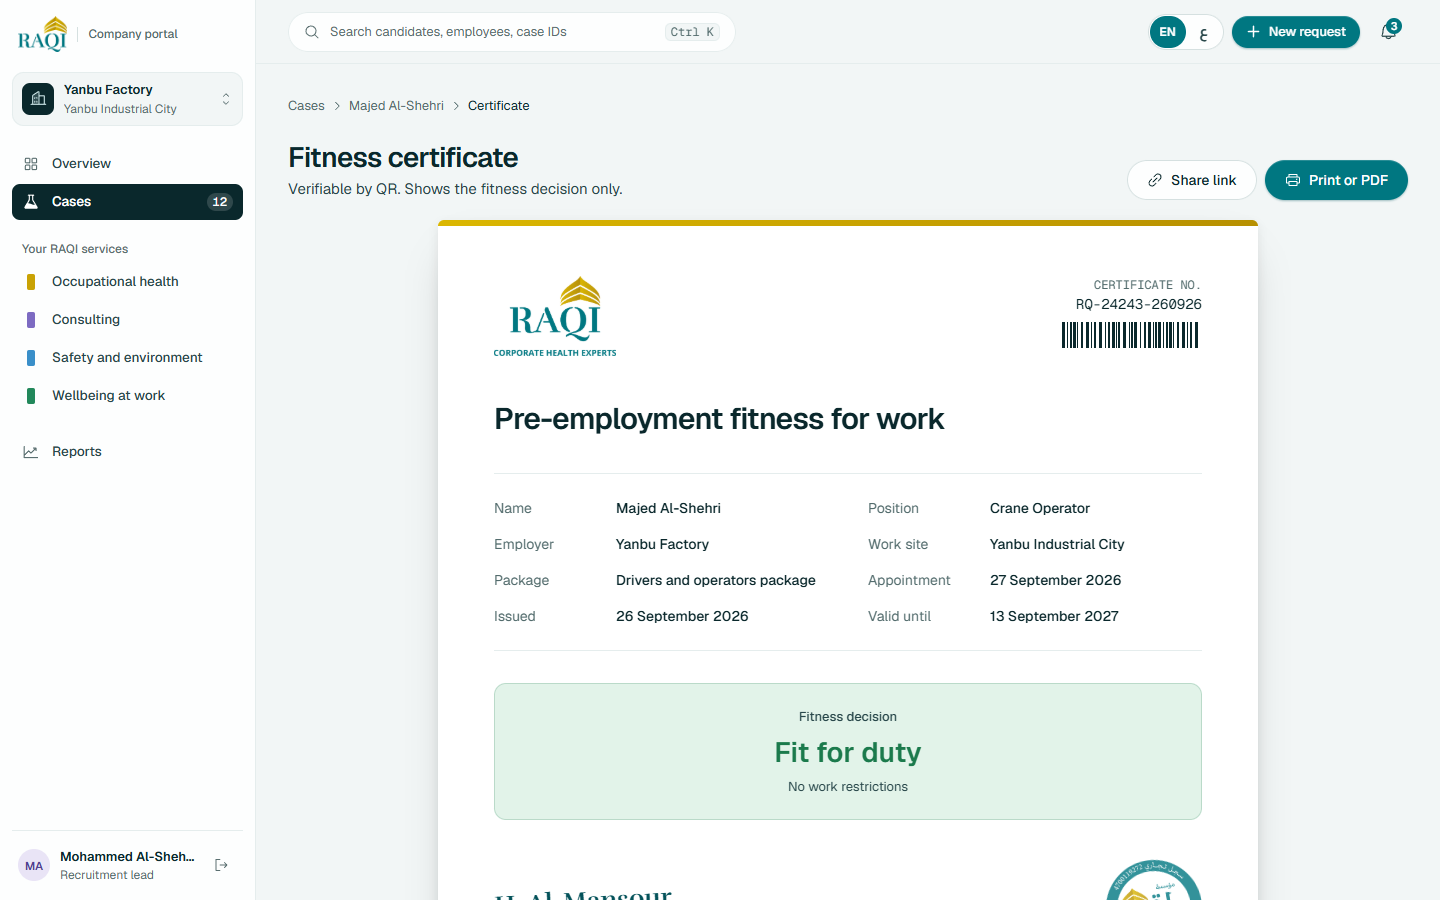
Task: Click the Yanbu Factory building icon
Action: (38, 99)
